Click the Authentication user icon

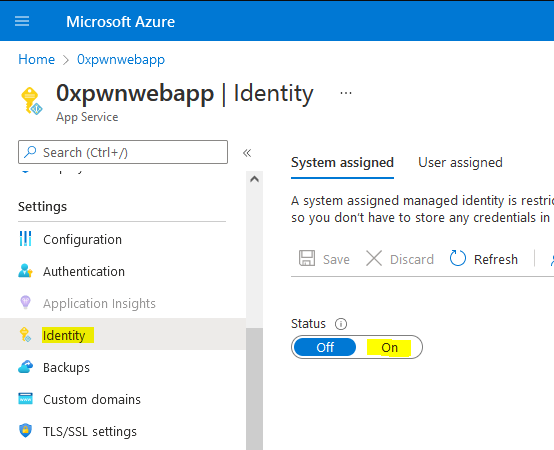pyautogui.click(x=25, y=271)
